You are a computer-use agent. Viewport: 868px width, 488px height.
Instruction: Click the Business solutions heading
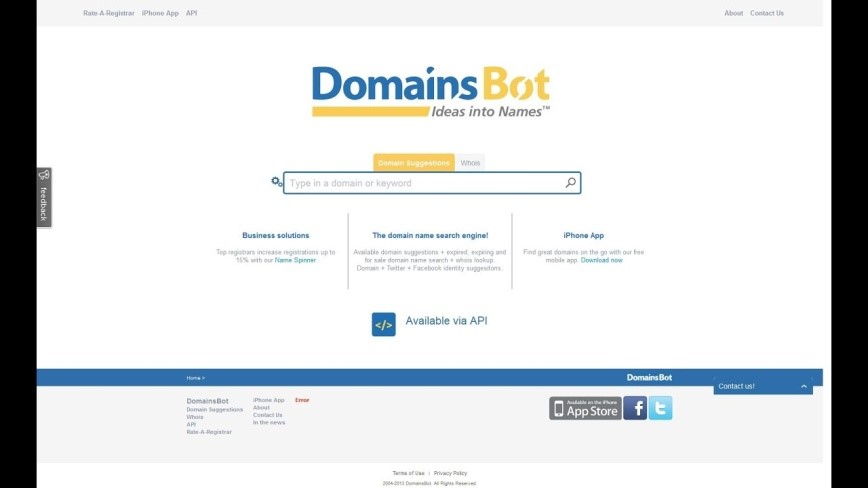276,235
